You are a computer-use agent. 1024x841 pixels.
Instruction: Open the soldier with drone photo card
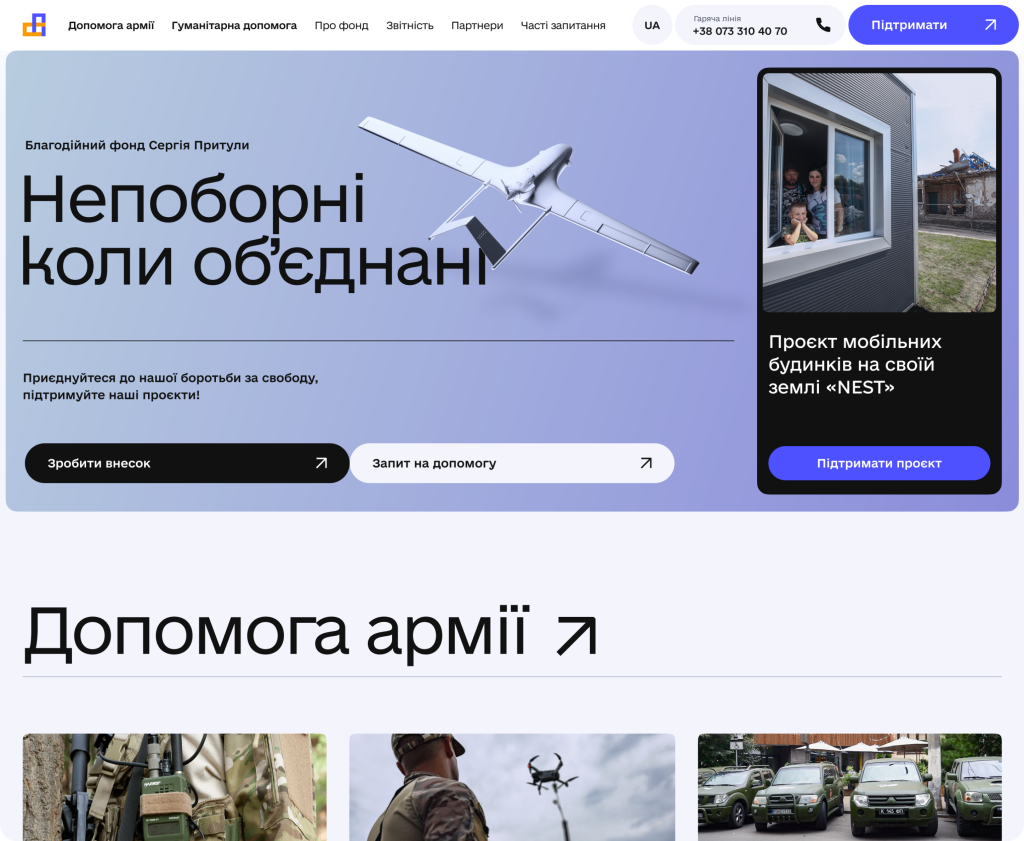click(512, 787)
